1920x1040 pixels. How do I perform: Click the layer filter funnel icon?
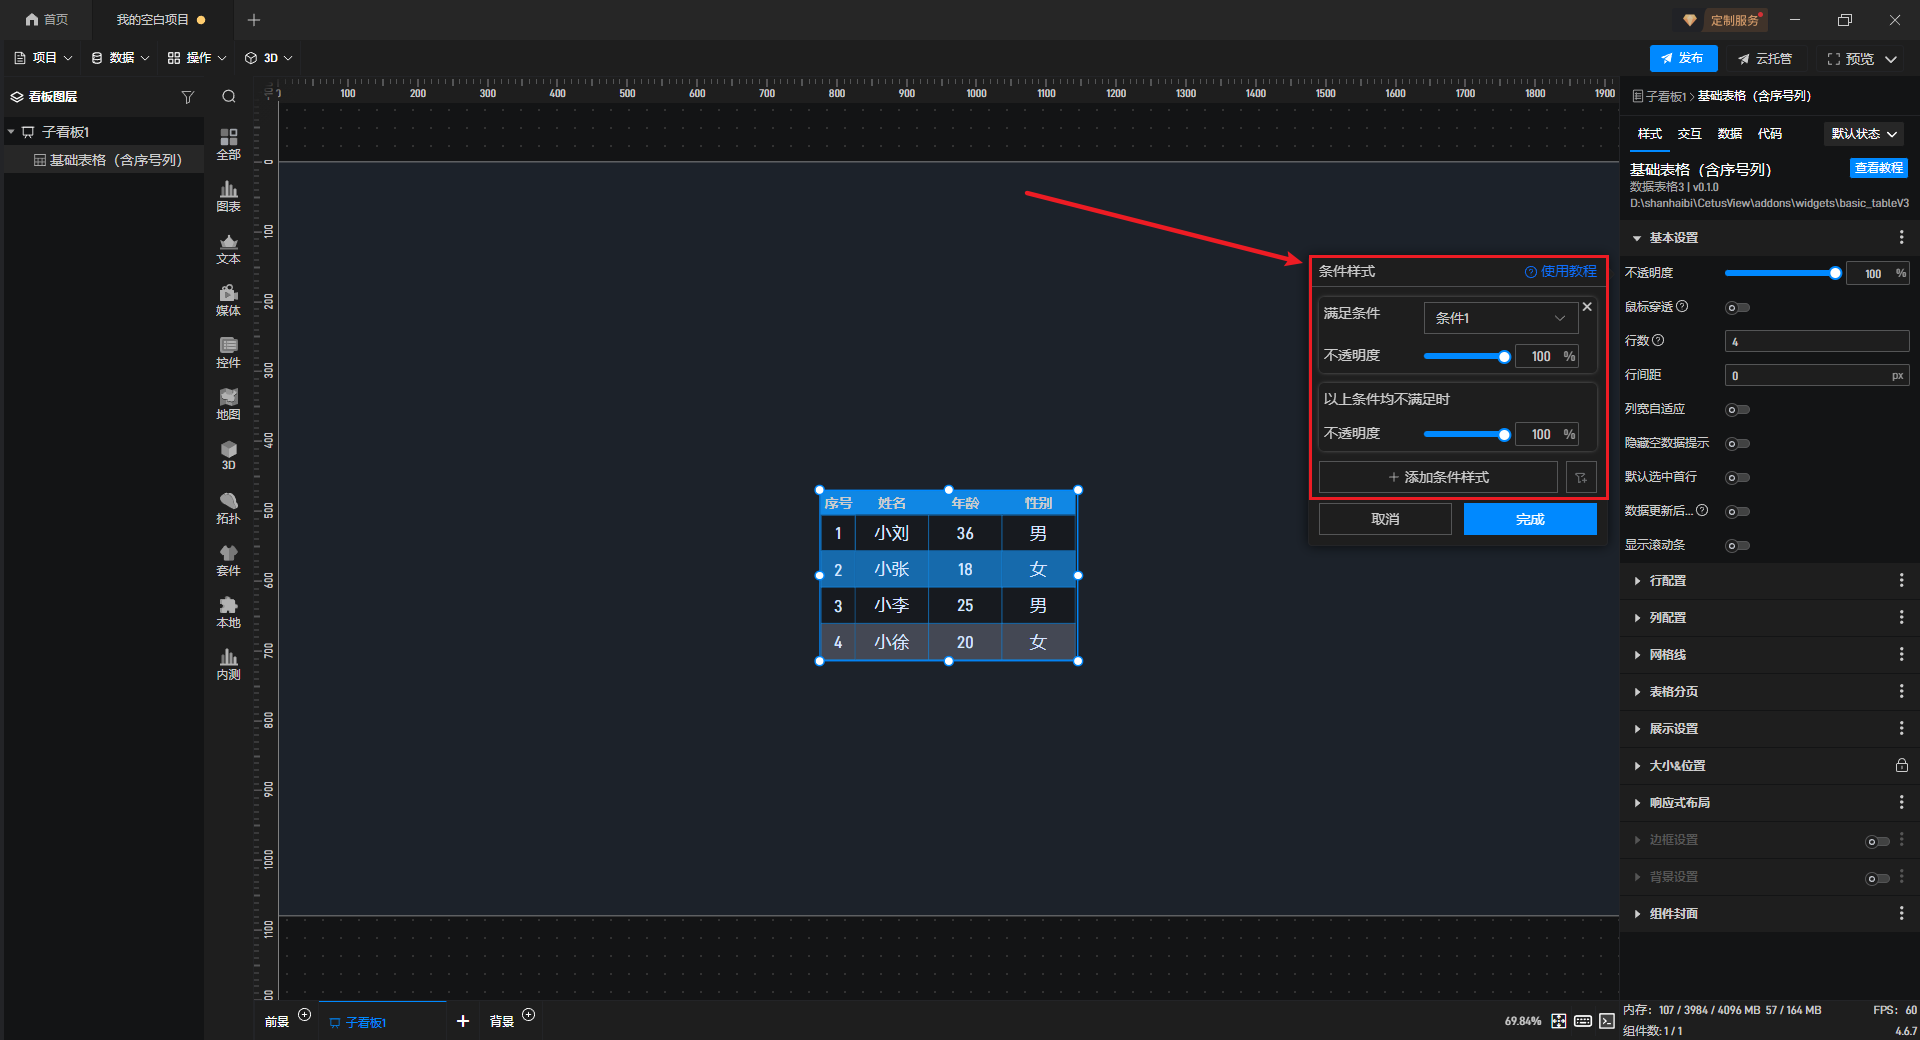pos(187,97)
